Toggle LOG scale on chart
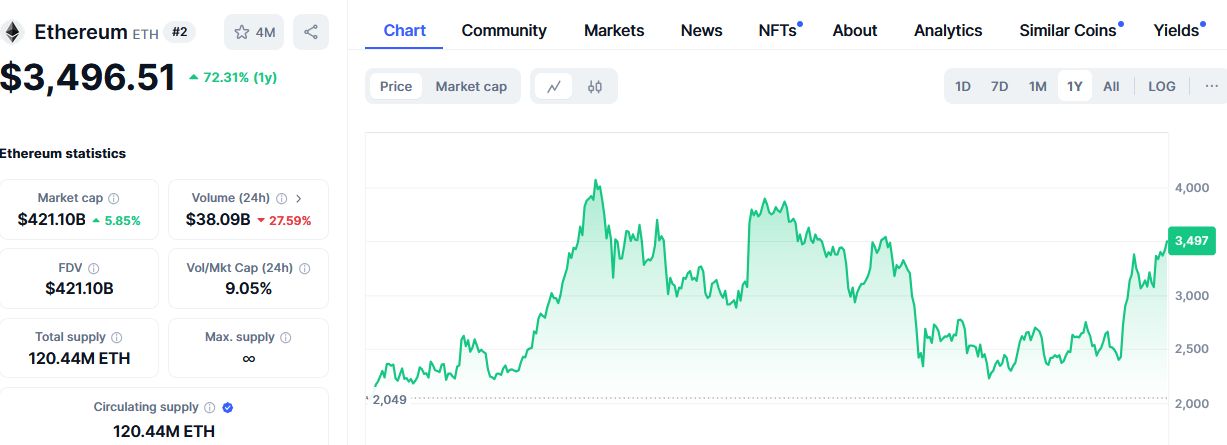 coord(1162,86)
